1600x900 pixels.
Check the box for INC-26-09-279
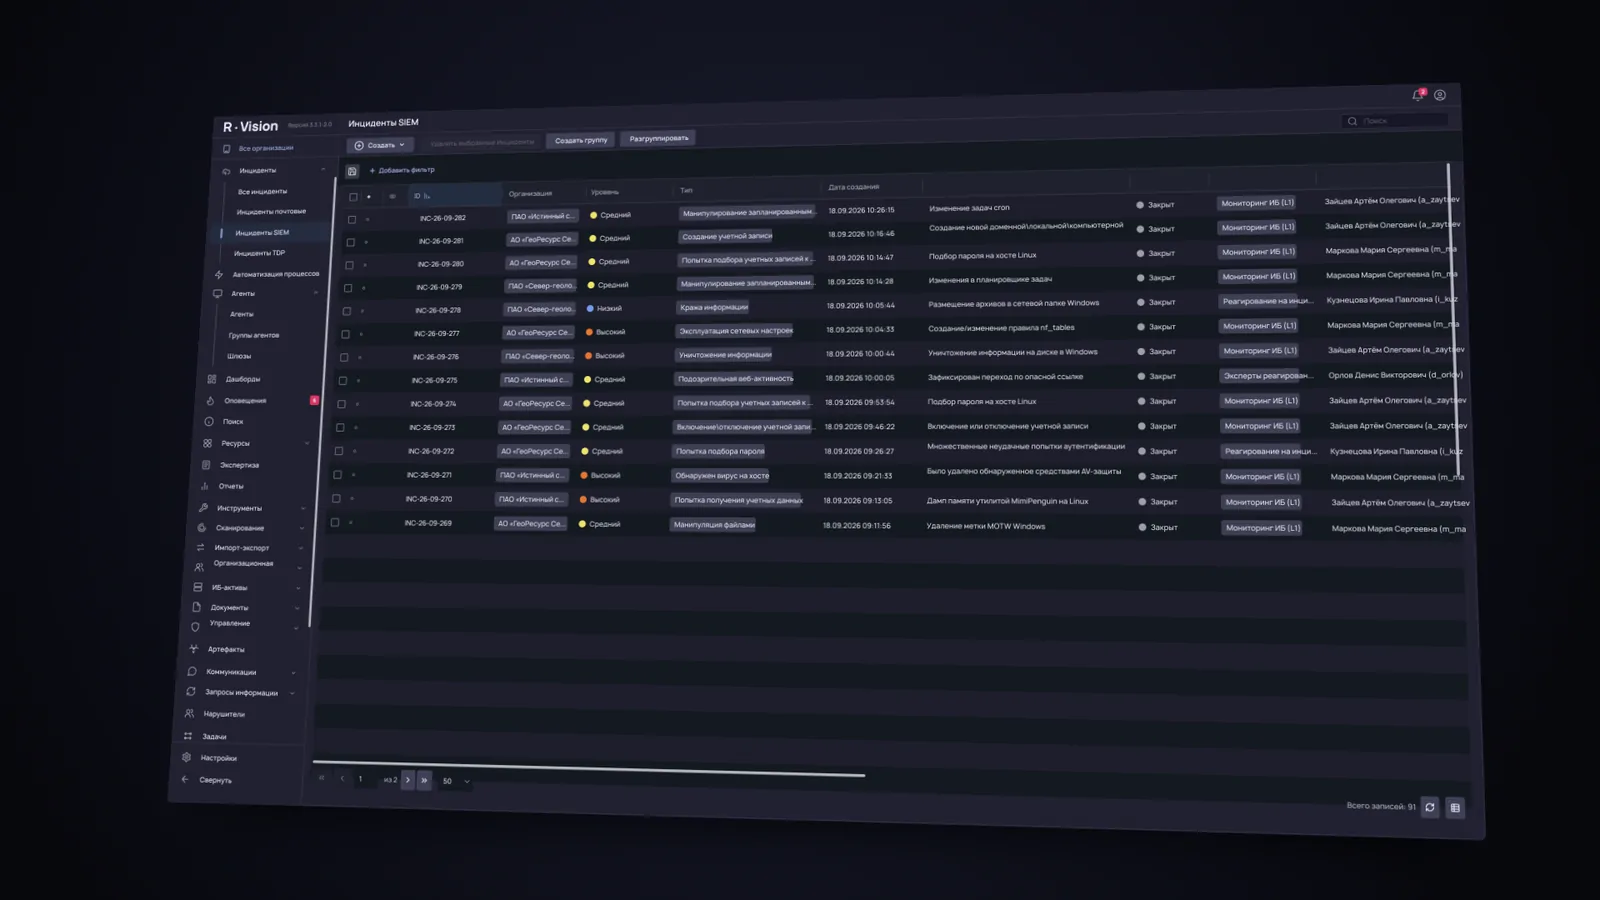click(348, 288)
